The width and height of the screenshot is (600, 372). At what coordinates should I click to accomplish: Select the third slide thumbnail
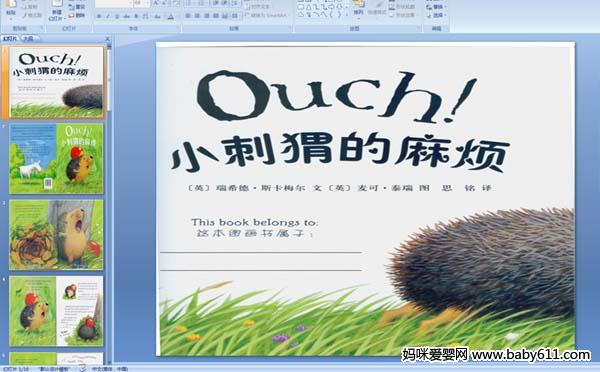pos(56,234)
